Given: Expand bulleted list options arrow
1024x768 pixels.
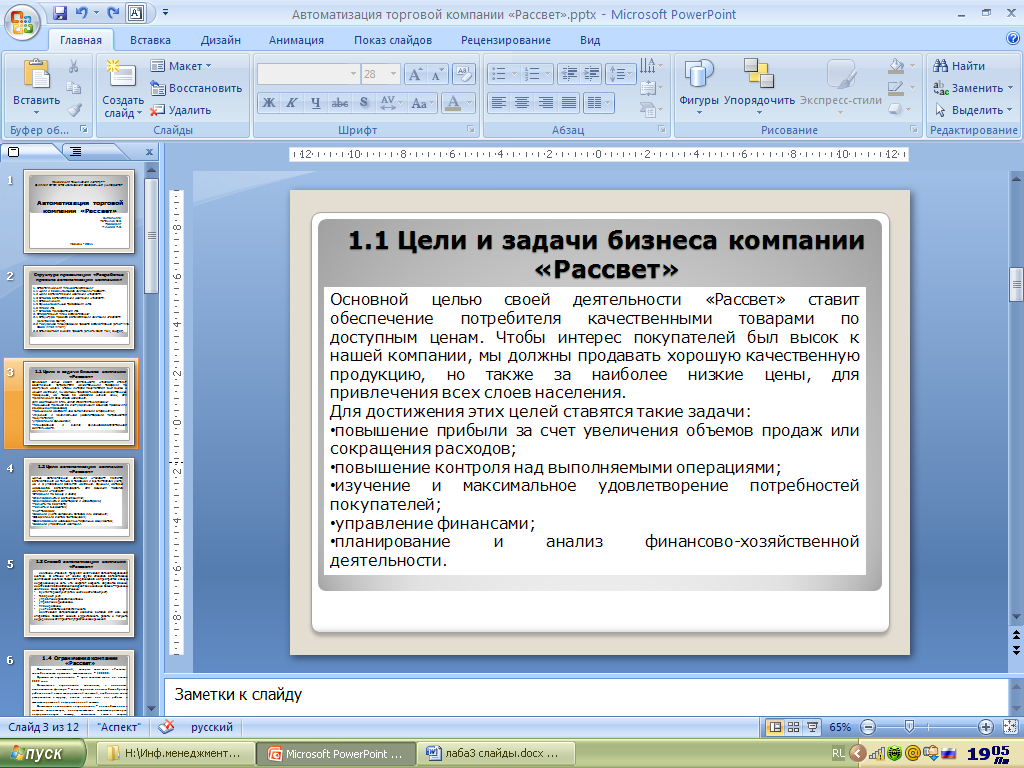Looking at the screenshot, I should 514,74.
